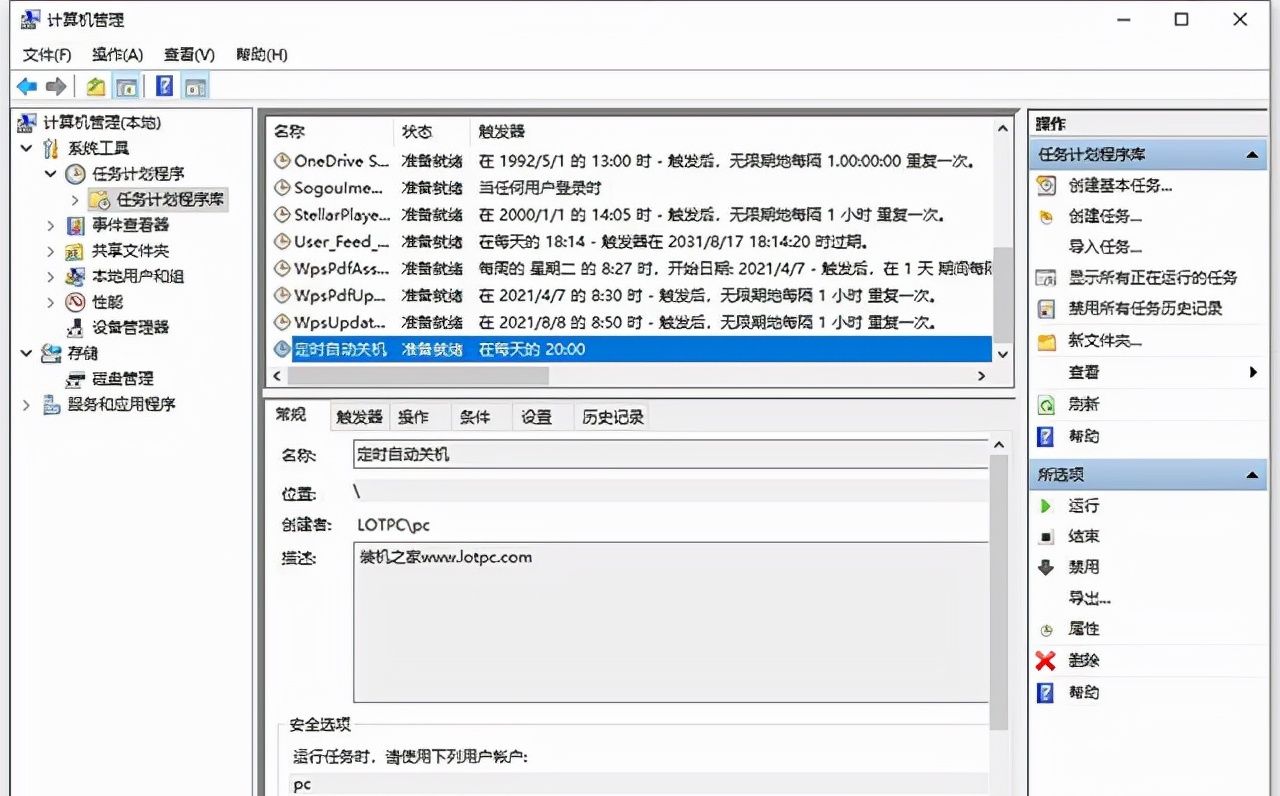This screenshot has width=1280, height=796.
Task: Expand the 事件查看器 tree node
Action: click(51, 225)
